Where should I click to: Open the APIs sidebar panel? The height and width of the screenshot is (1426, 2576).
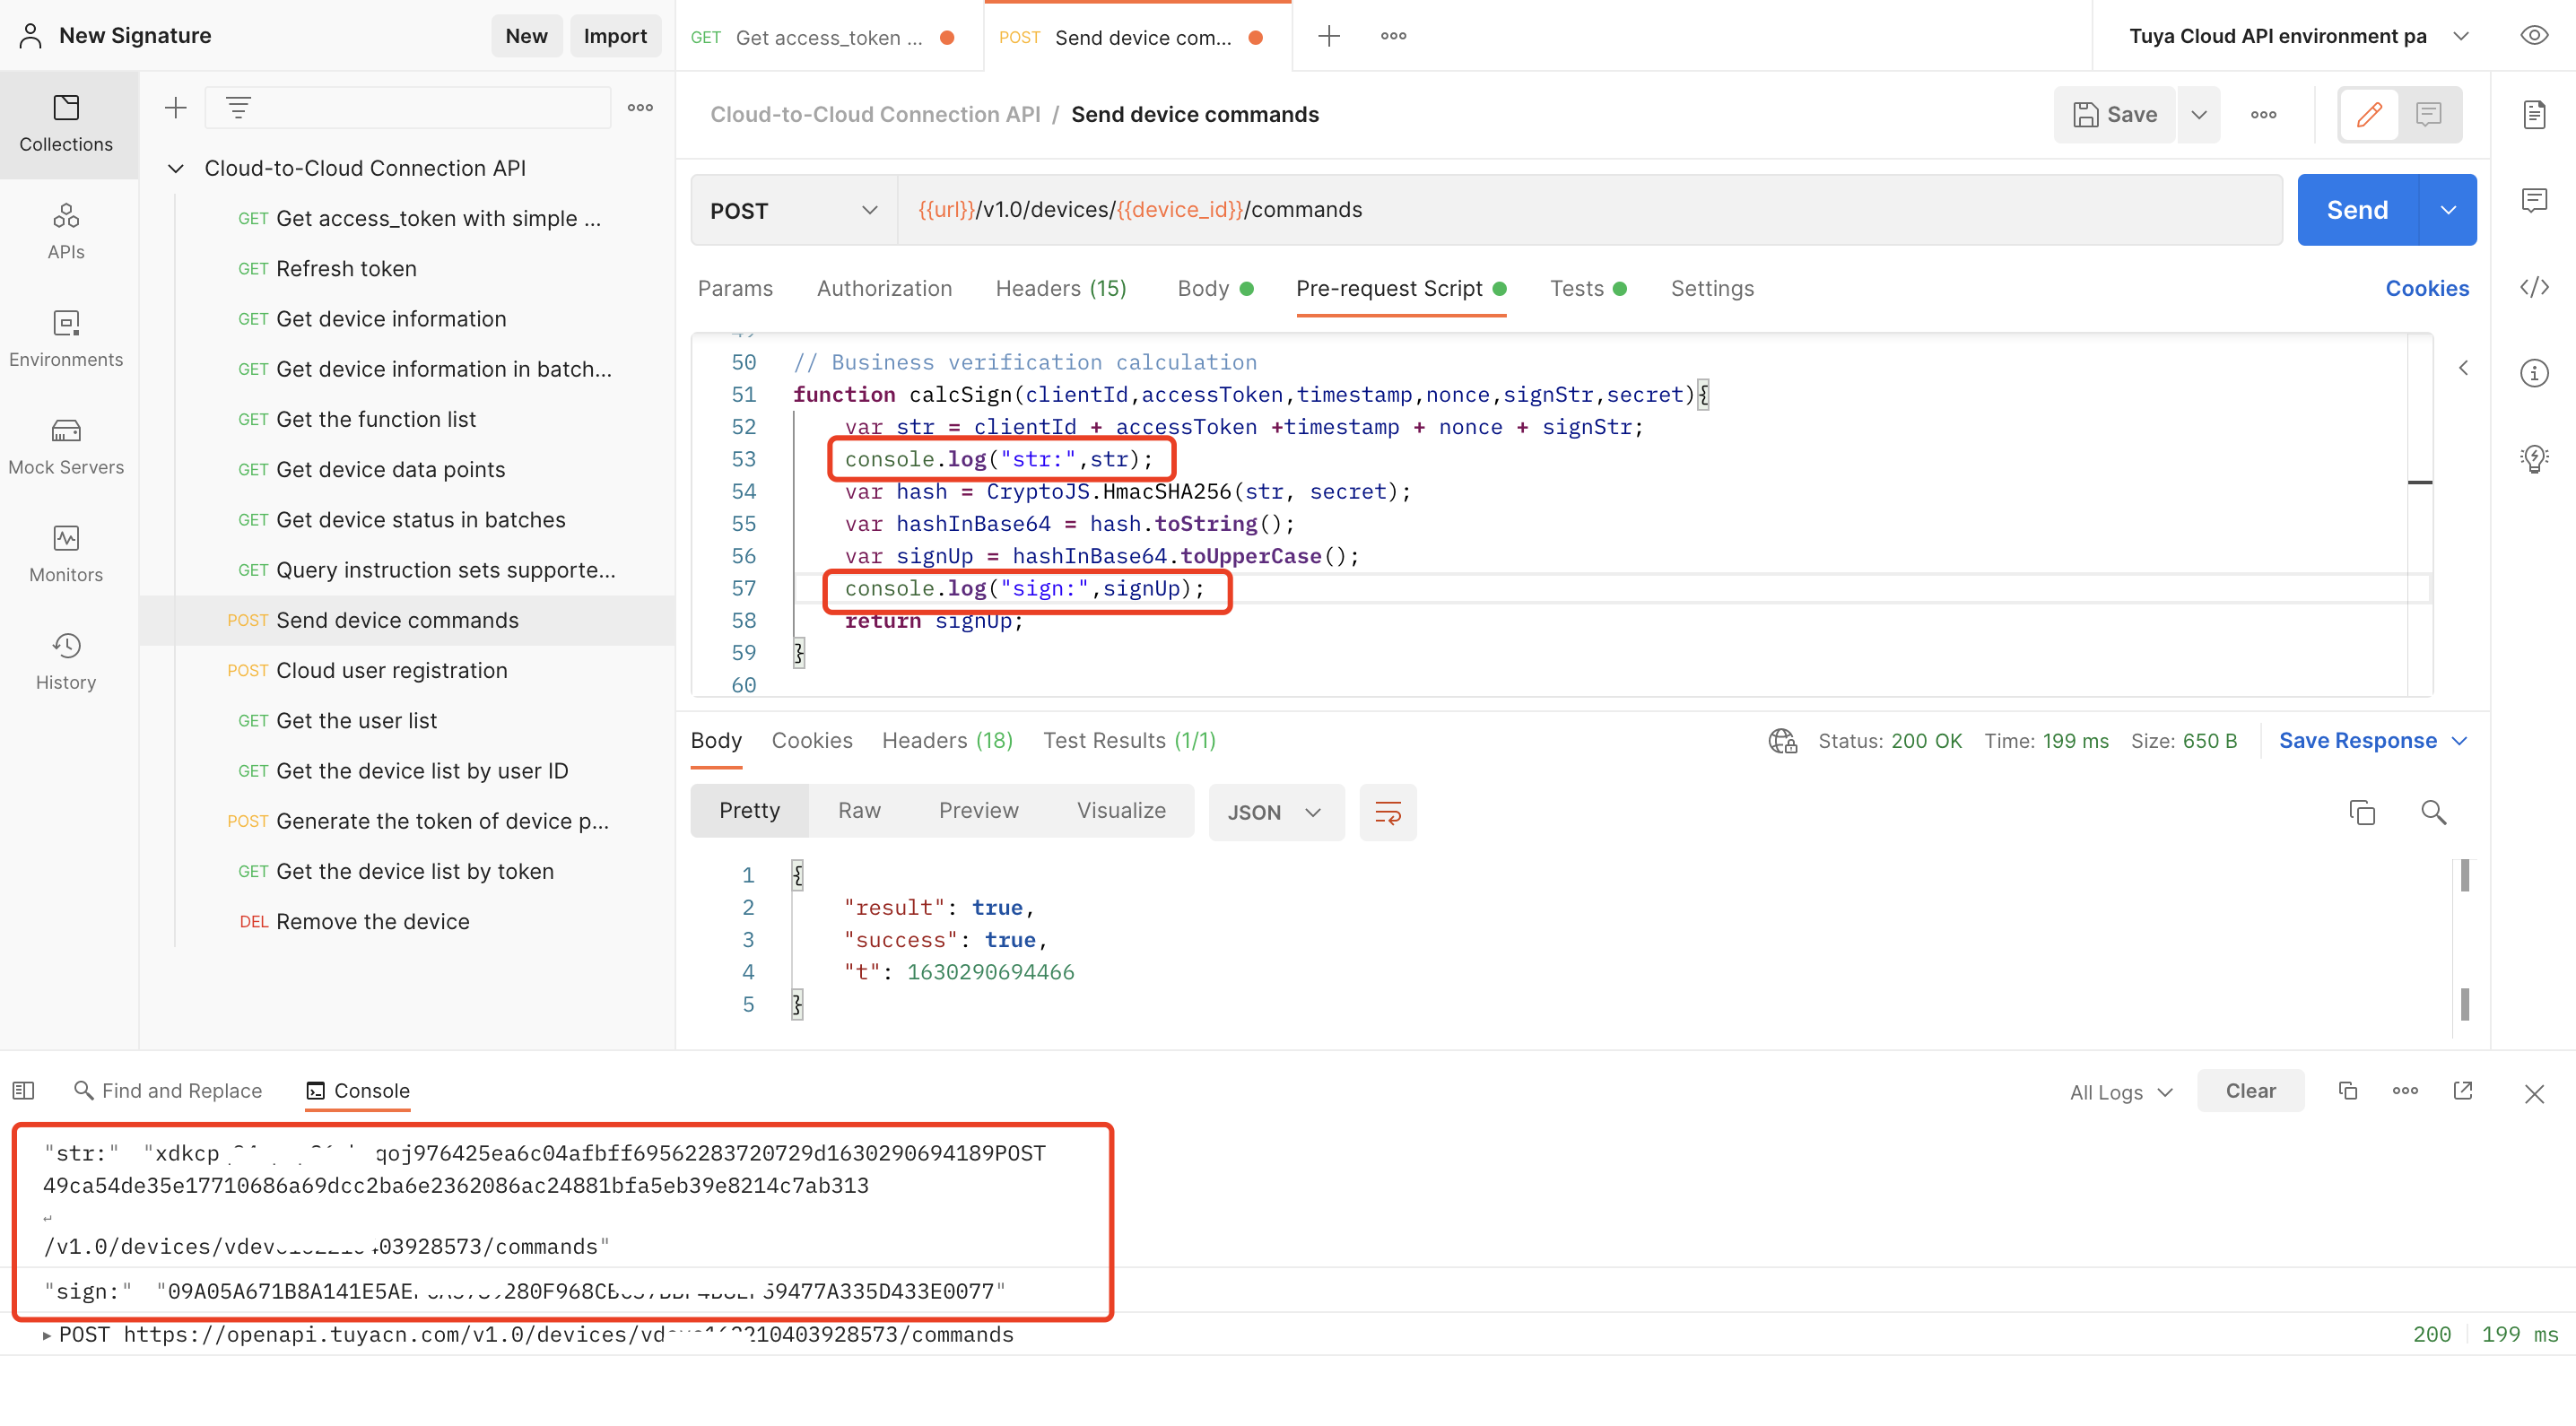[66, 232]
